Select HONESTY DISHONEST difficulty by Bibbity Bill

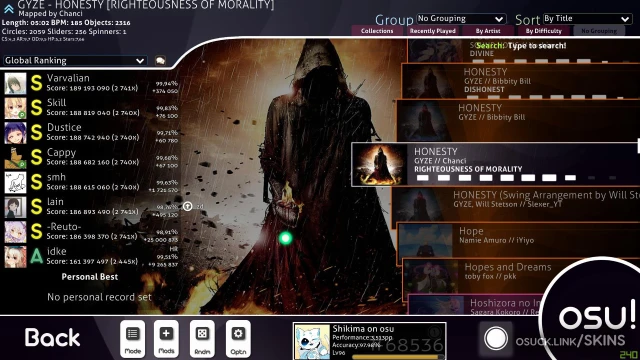tap(521, 81)
